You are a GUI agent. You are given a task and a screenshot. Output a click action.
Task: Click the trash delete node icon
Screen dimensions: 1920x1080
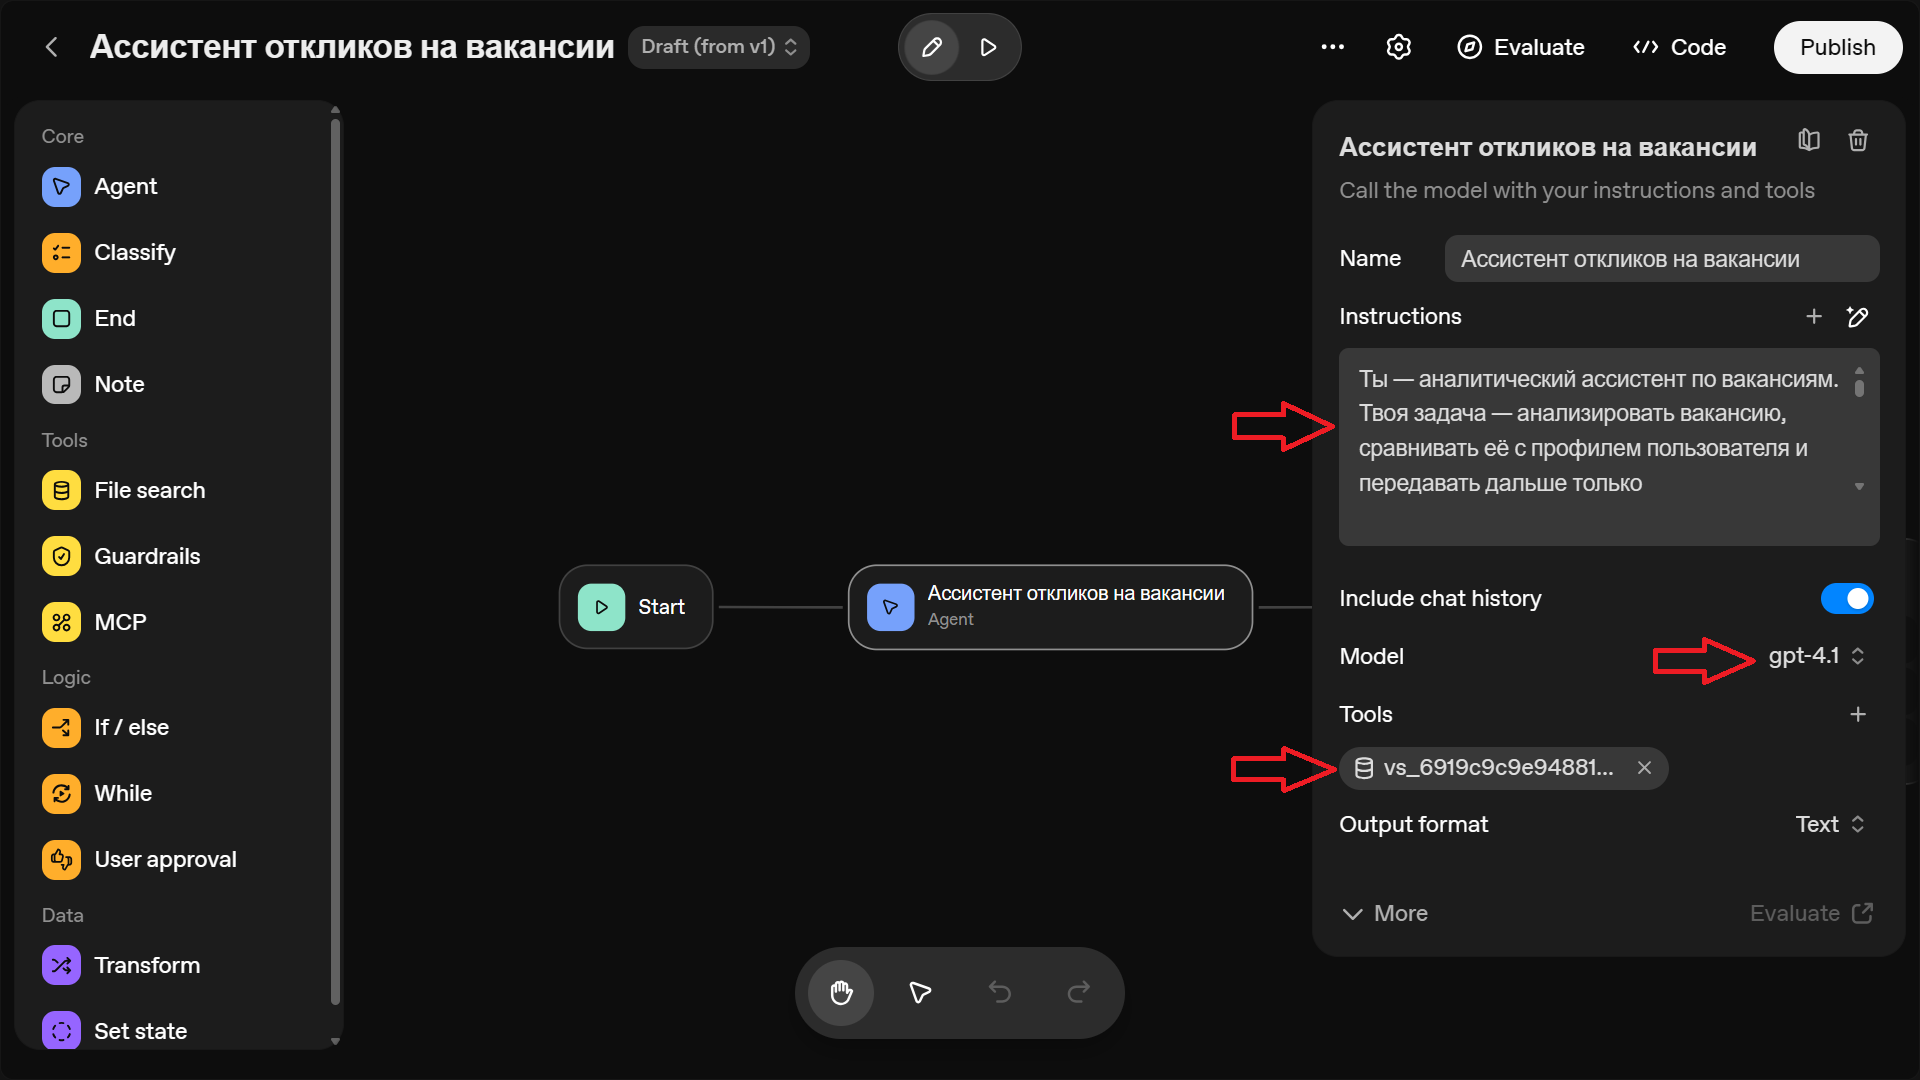(x=1858, y=141)
